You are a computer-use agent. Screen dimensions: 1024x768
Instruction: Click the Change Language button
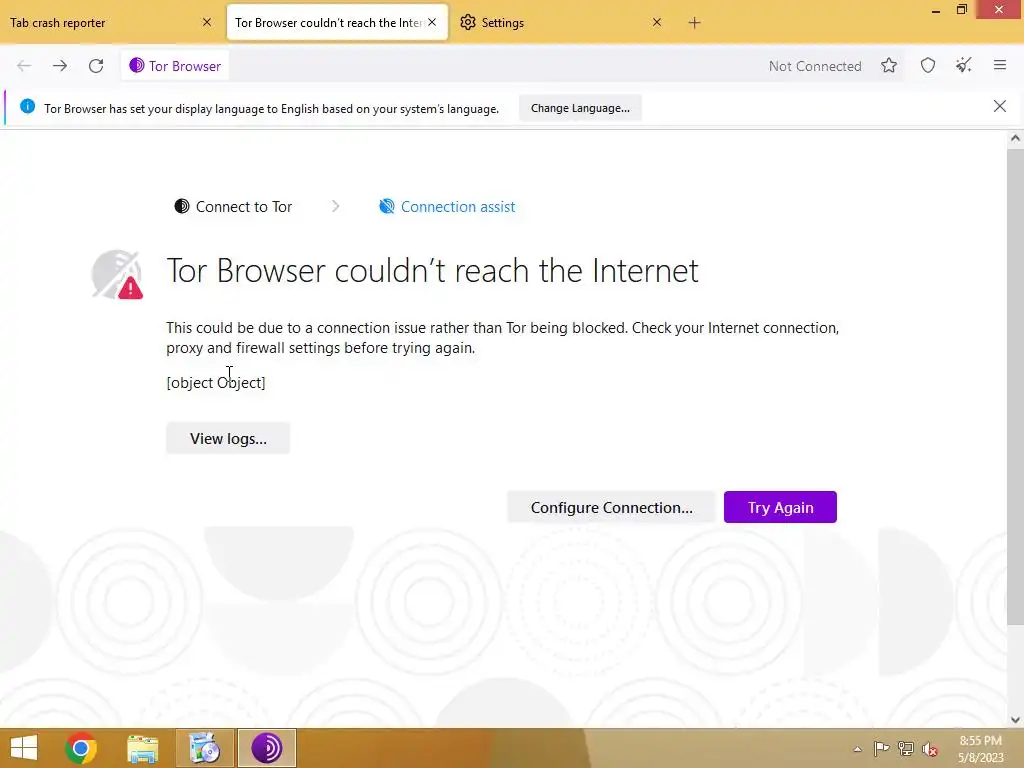580,108
